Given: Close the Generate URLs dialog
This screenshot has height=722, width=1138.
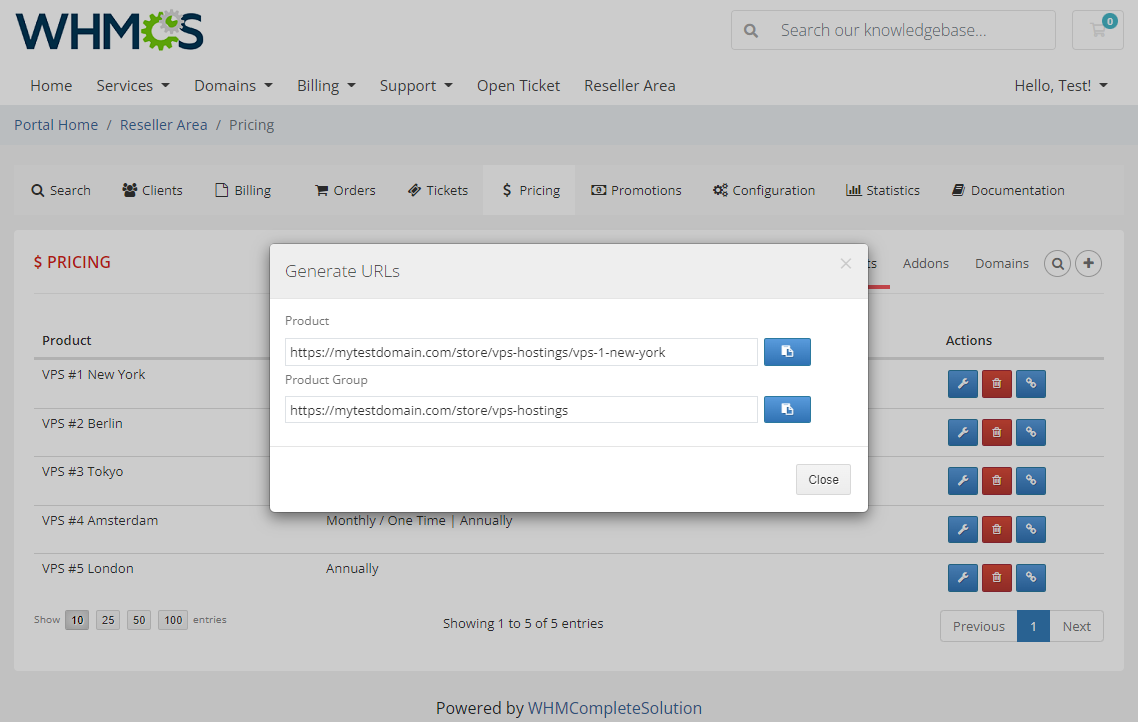Looking at the screenshot, I should click(823, 479).
